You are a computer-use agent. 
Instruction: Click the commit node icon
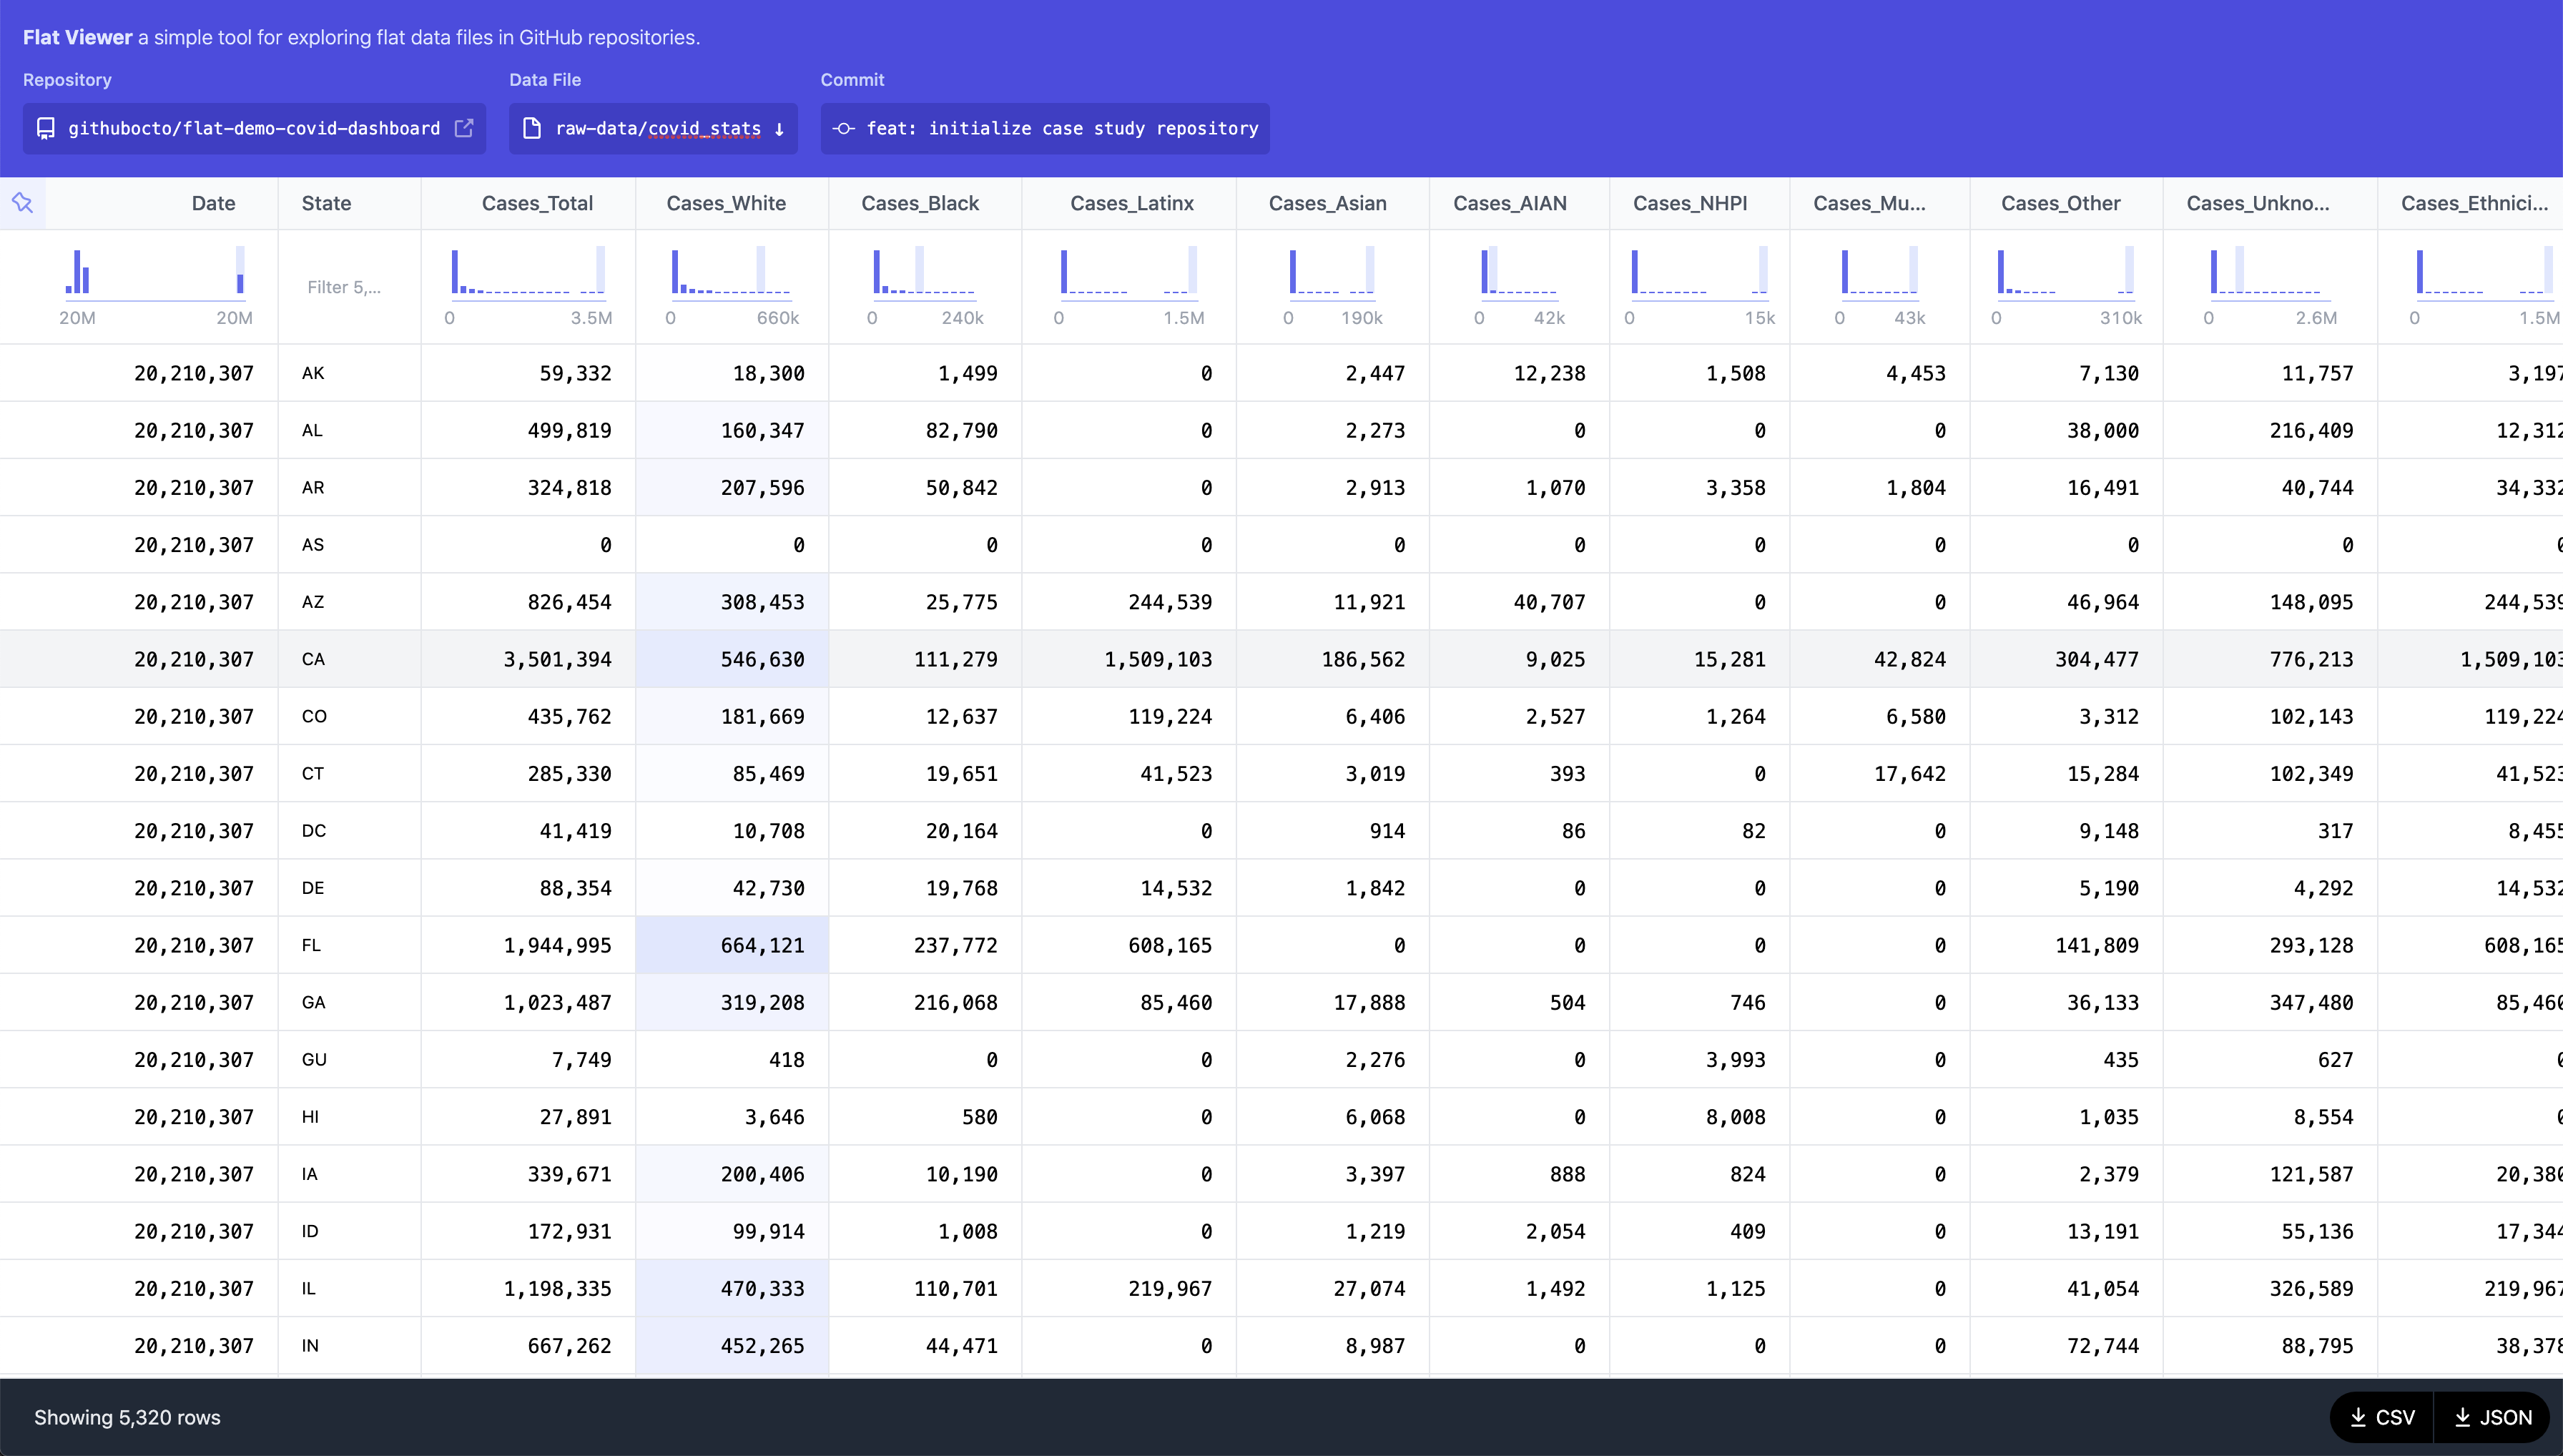[844, 128]
